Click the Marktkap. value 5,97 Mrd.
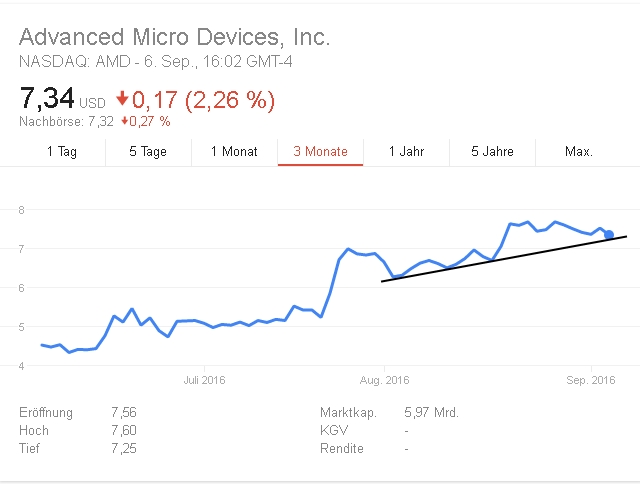This screenshot has width=640, height=484. point(431,412)
